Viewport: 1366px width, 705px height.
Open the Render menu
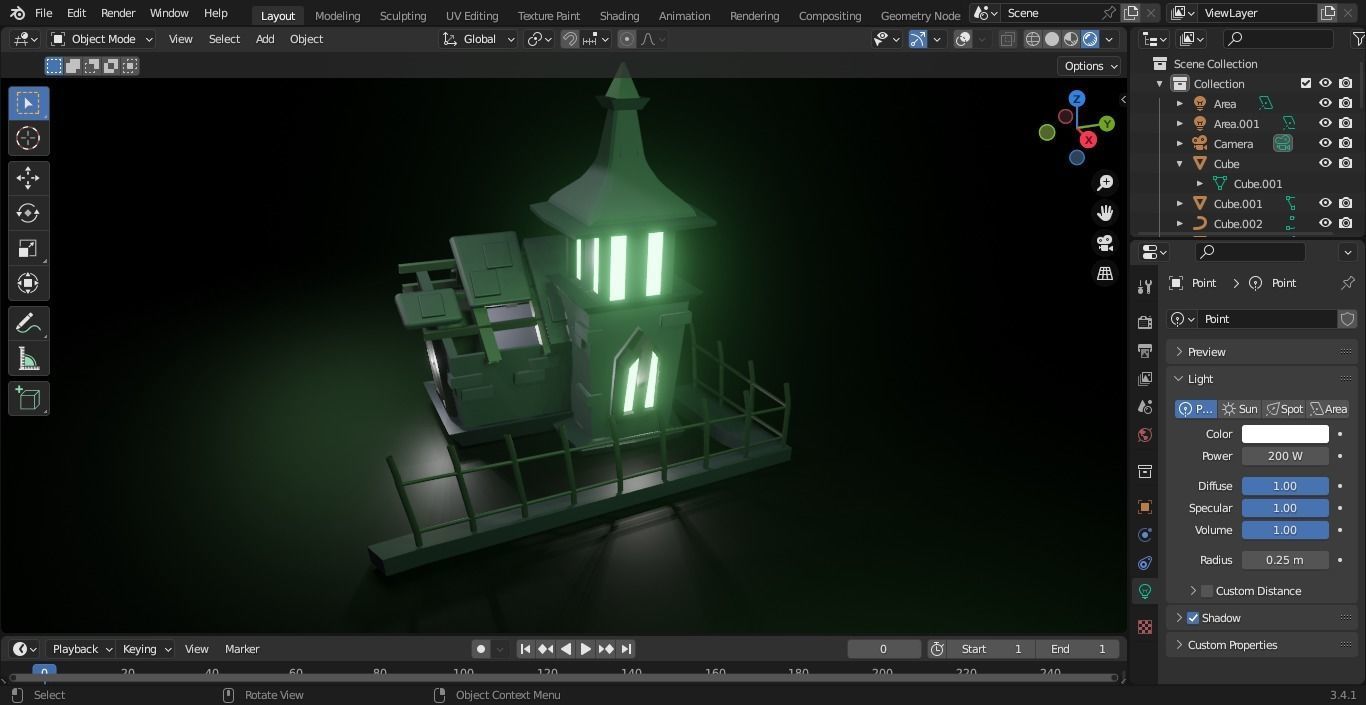pos(118,13)
